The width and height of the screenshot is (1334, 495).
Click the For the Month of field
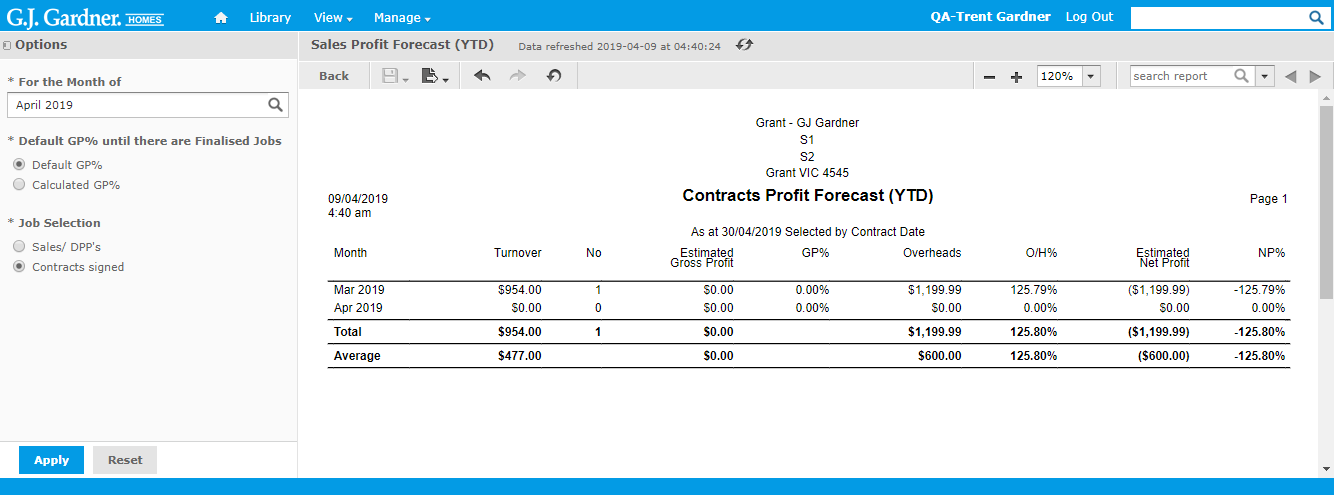[148, 104]
